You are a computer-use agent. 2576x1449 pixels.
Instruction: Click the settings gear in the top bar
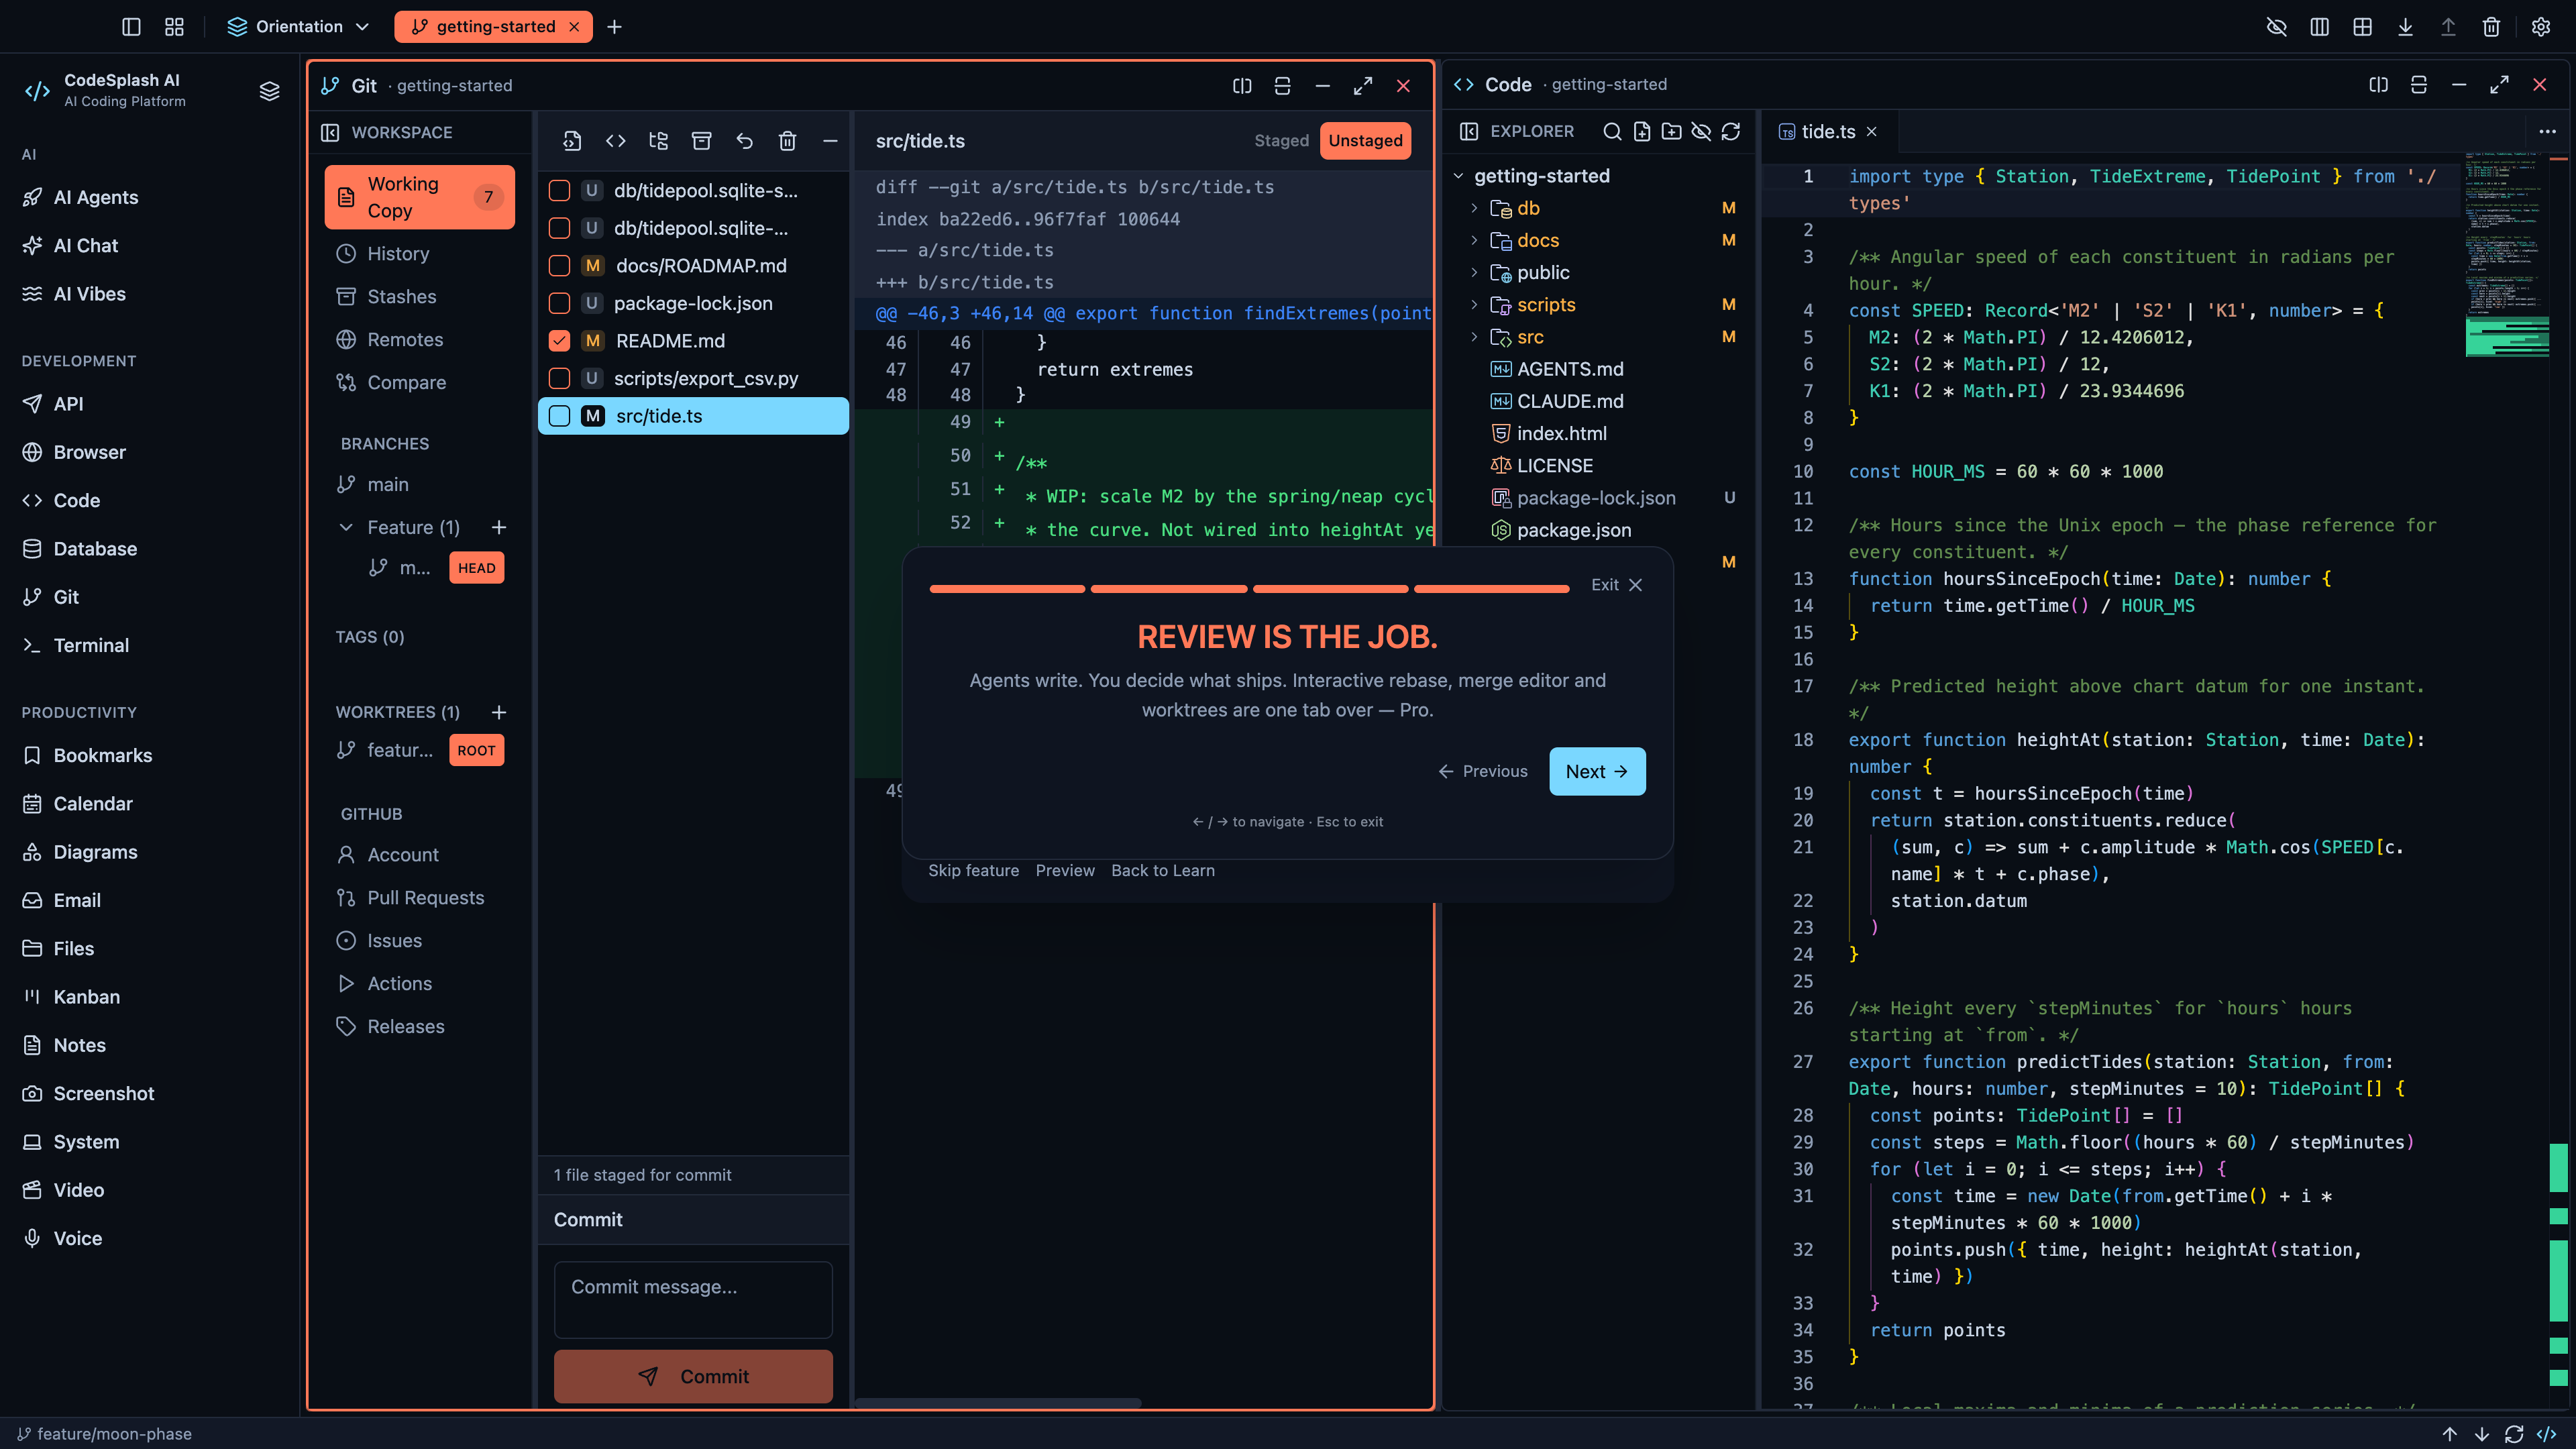[2540, 27]
